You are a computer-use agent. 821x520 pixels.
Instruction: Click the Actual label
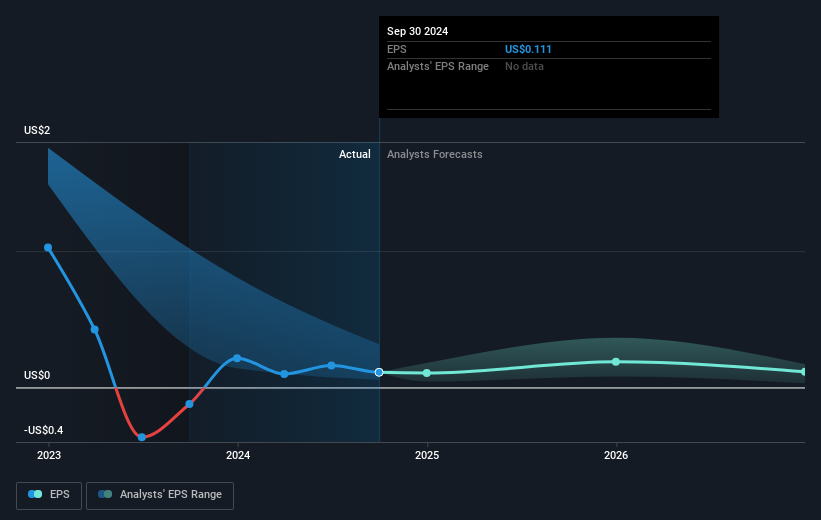click(x=354, y=154)
